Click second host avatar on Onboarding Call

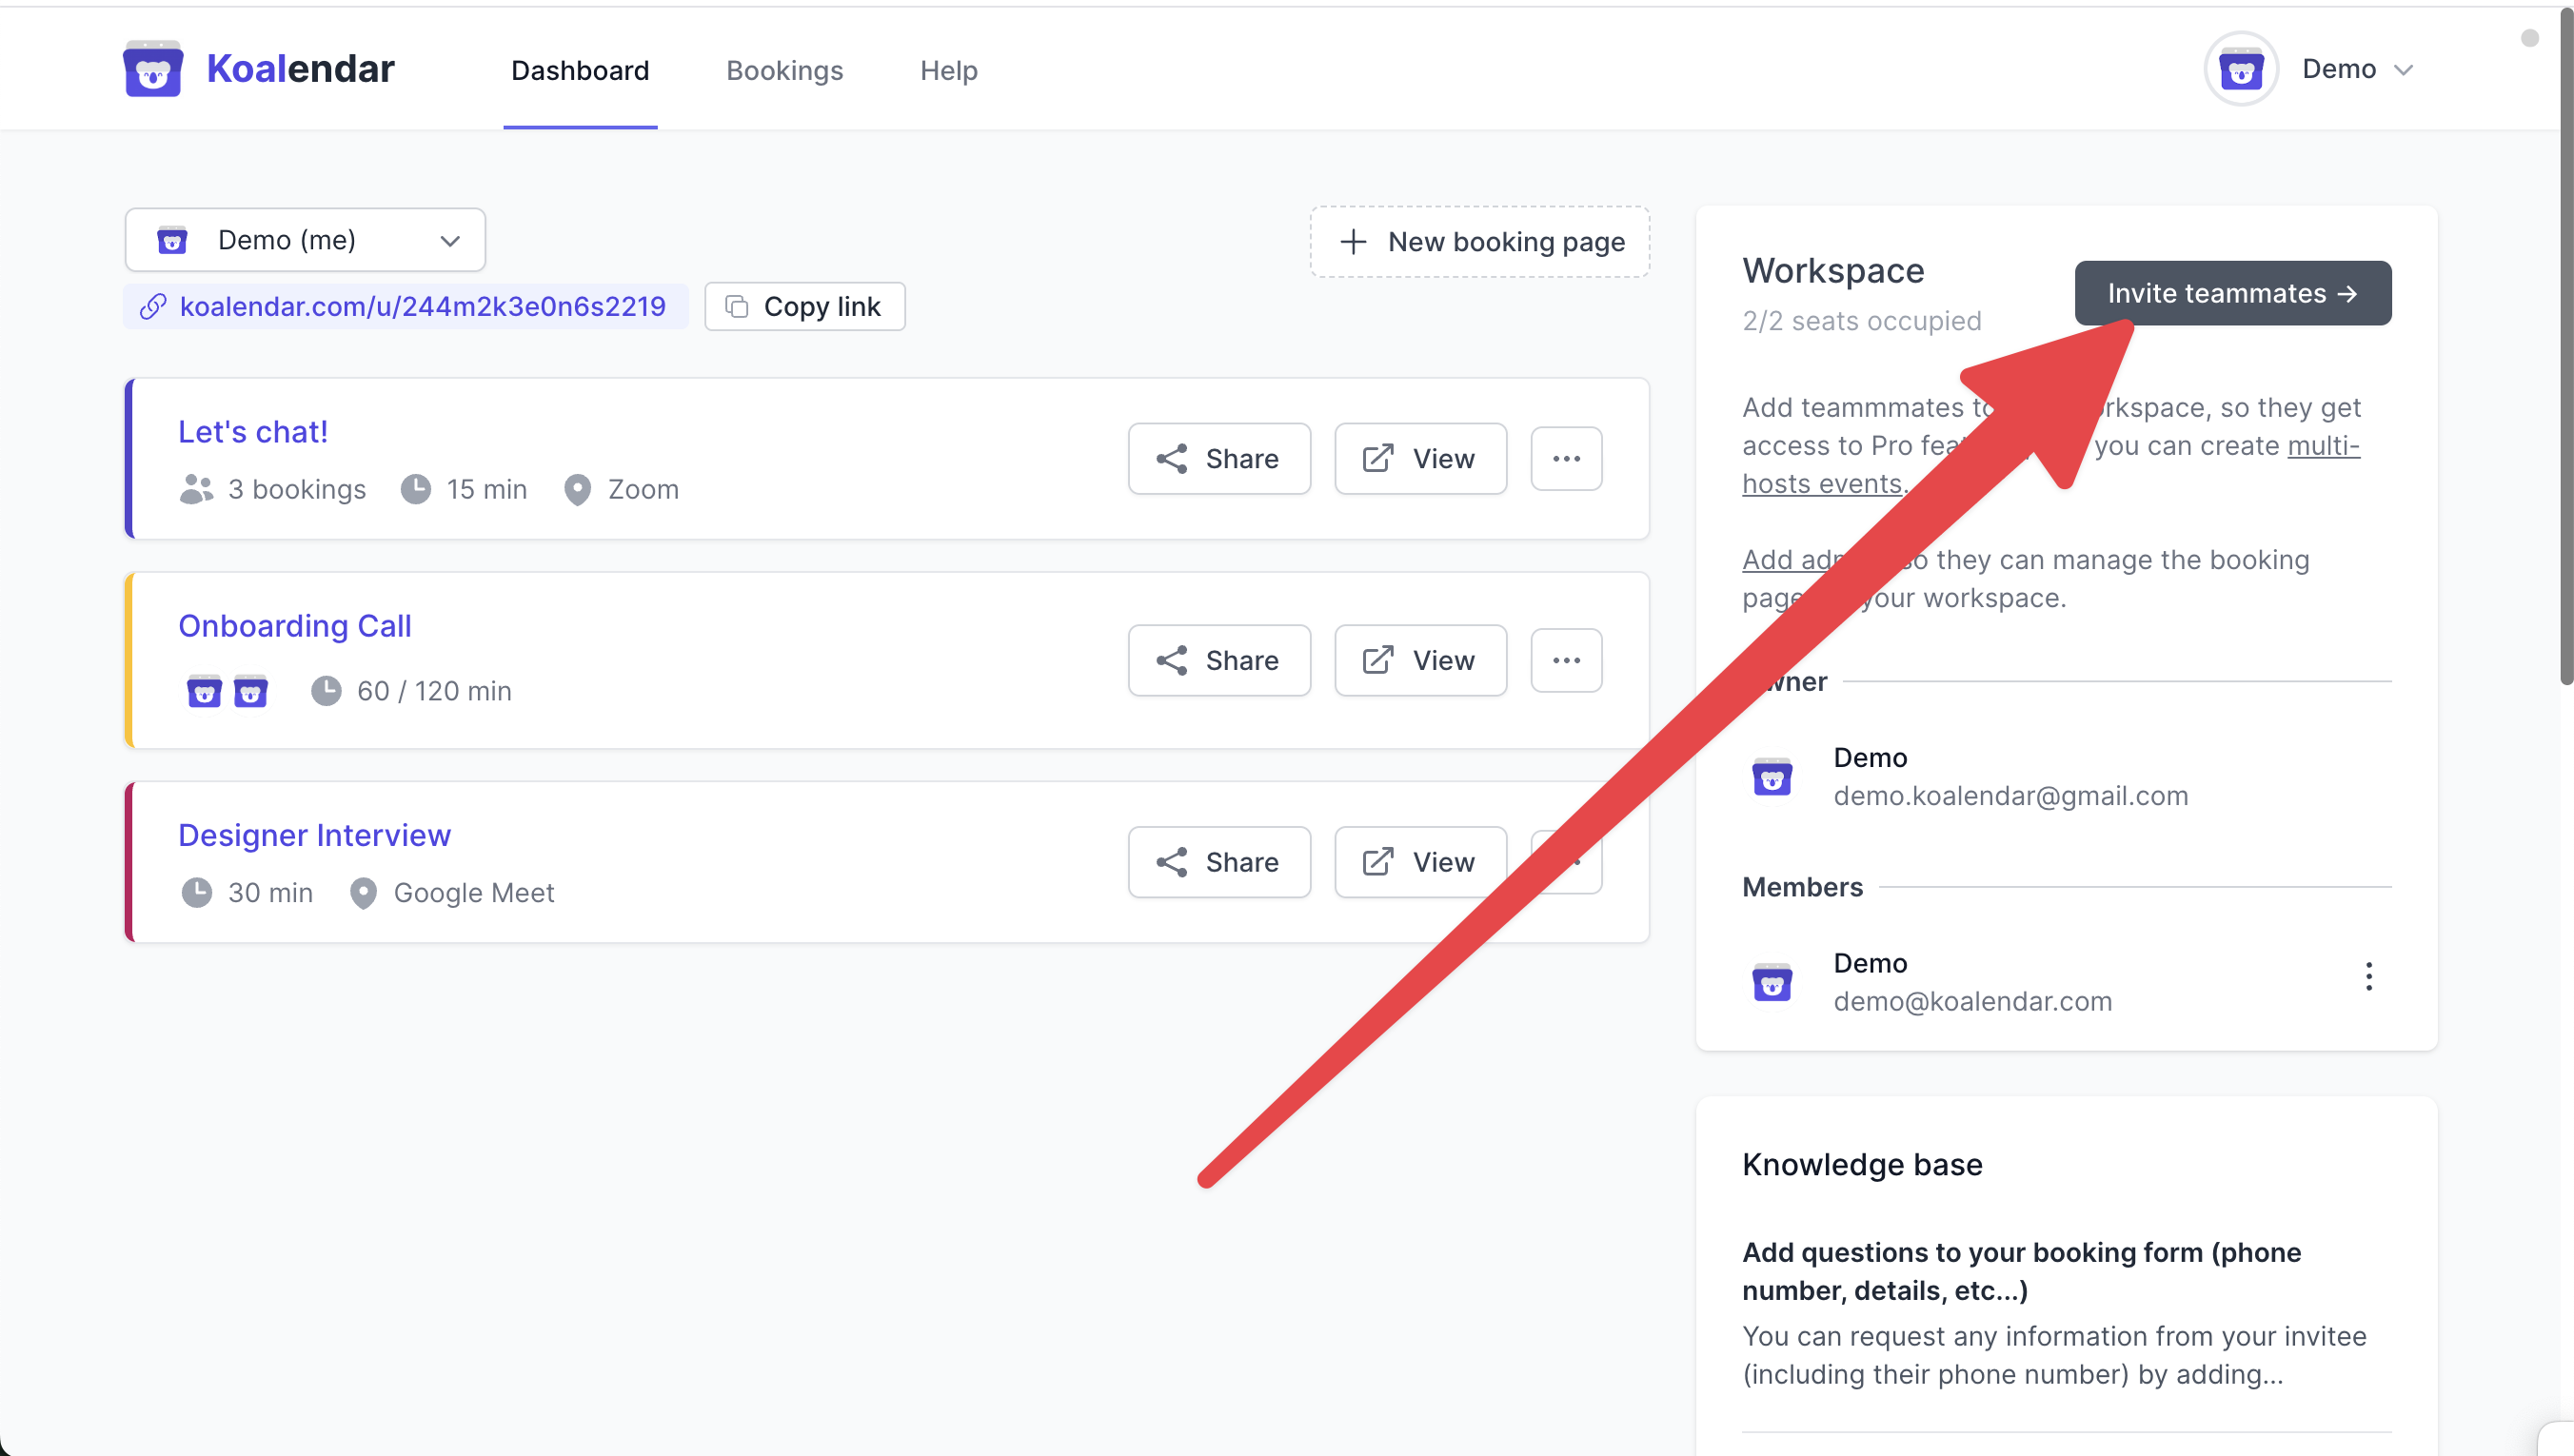(x=250, y=691)
